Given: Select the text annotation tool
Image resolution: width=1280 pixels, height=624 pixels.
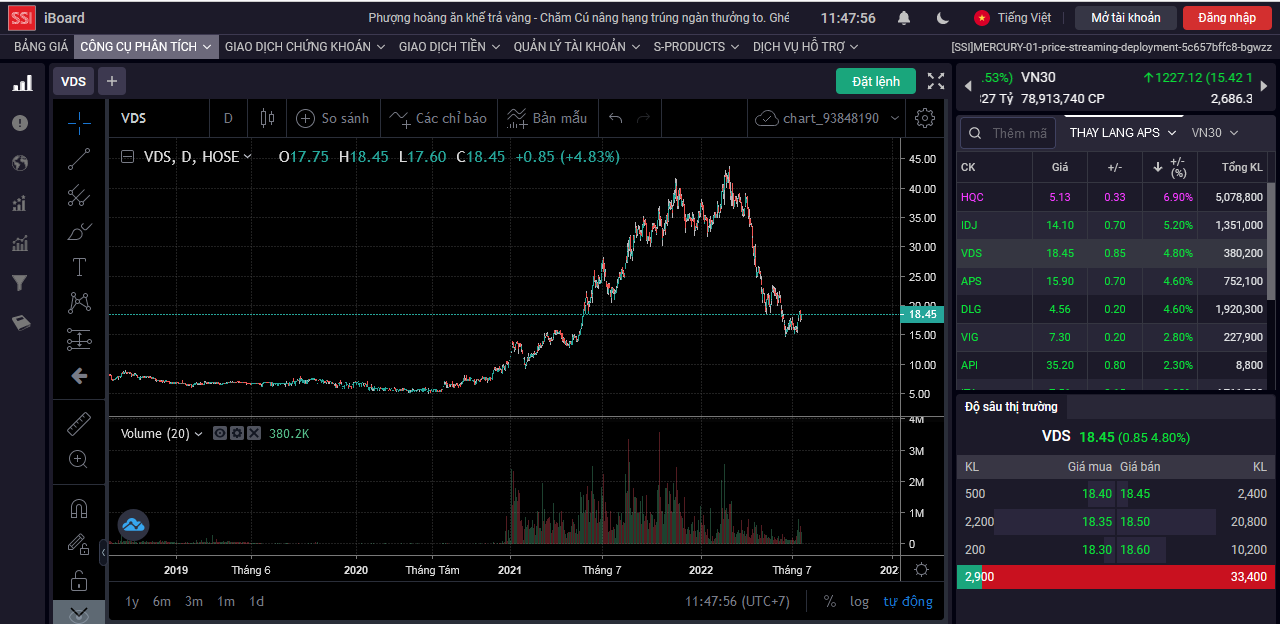Looking at the screenshot, I should click(79, 267).
